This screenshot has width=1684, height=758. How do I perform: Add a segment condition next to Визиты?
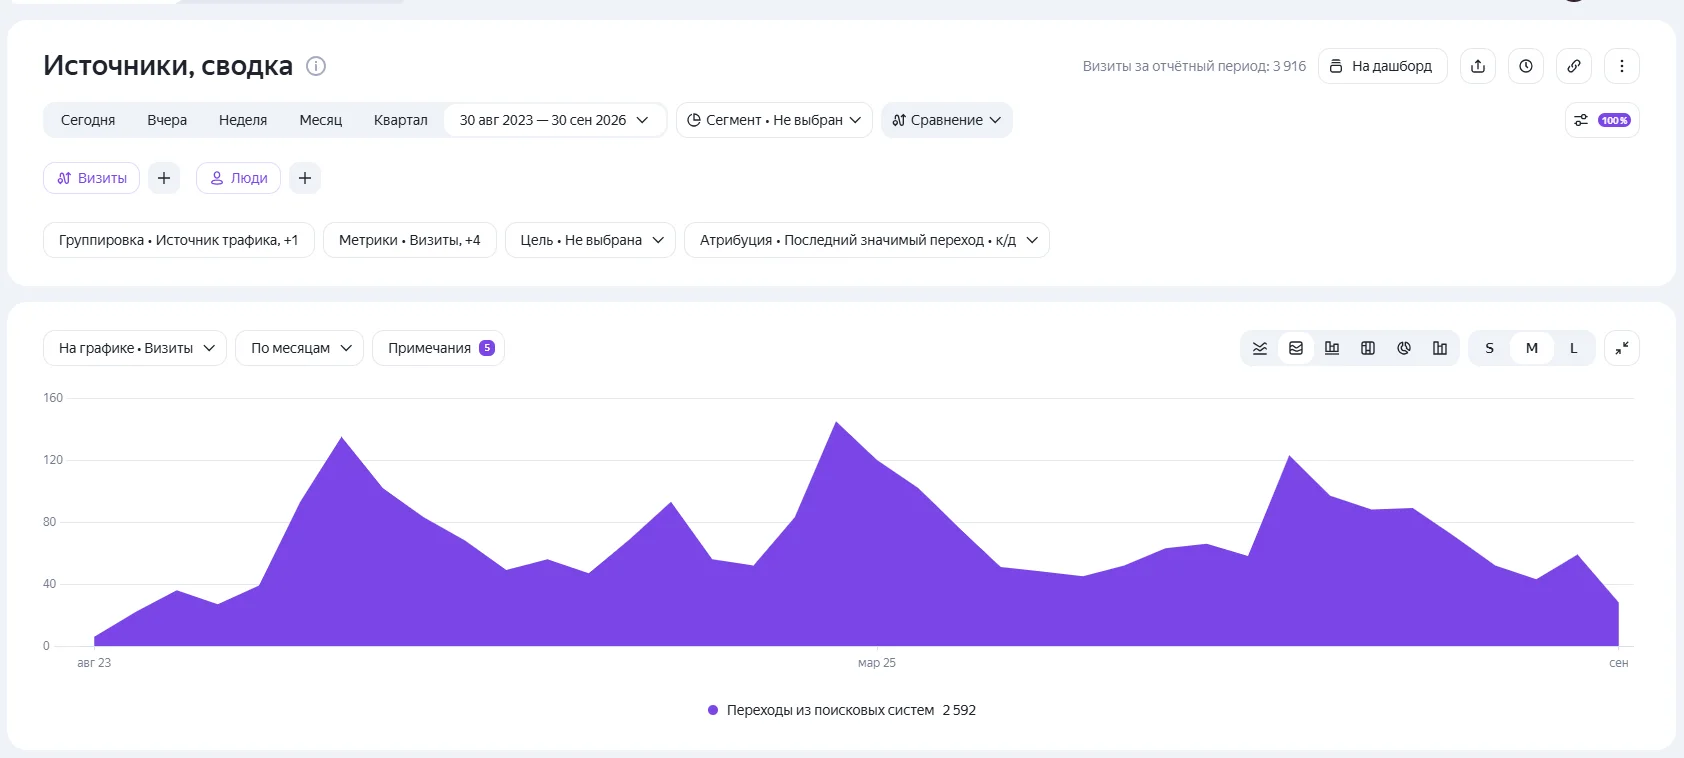pyautogui.click(x=164, y=178)
